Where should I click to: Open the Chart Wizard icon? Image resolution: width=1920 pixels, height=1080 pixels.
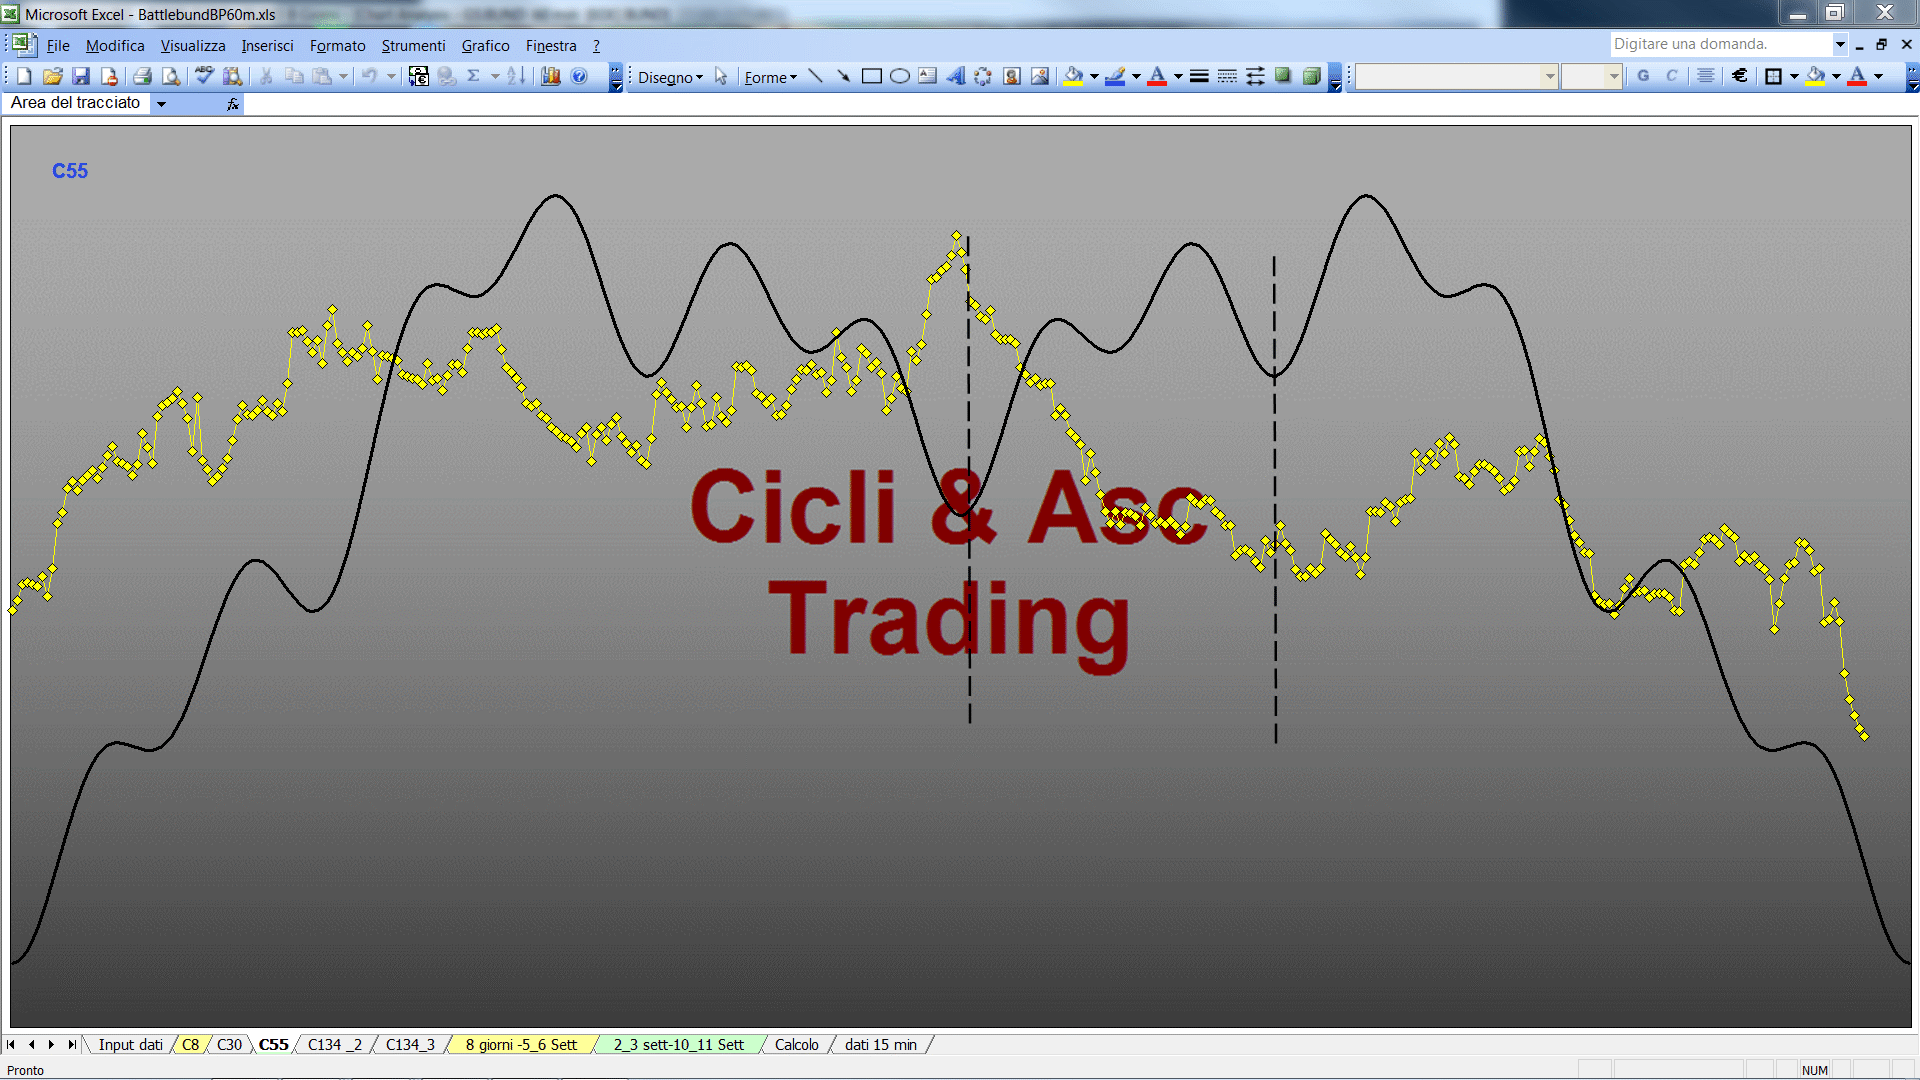pos(550,76)
